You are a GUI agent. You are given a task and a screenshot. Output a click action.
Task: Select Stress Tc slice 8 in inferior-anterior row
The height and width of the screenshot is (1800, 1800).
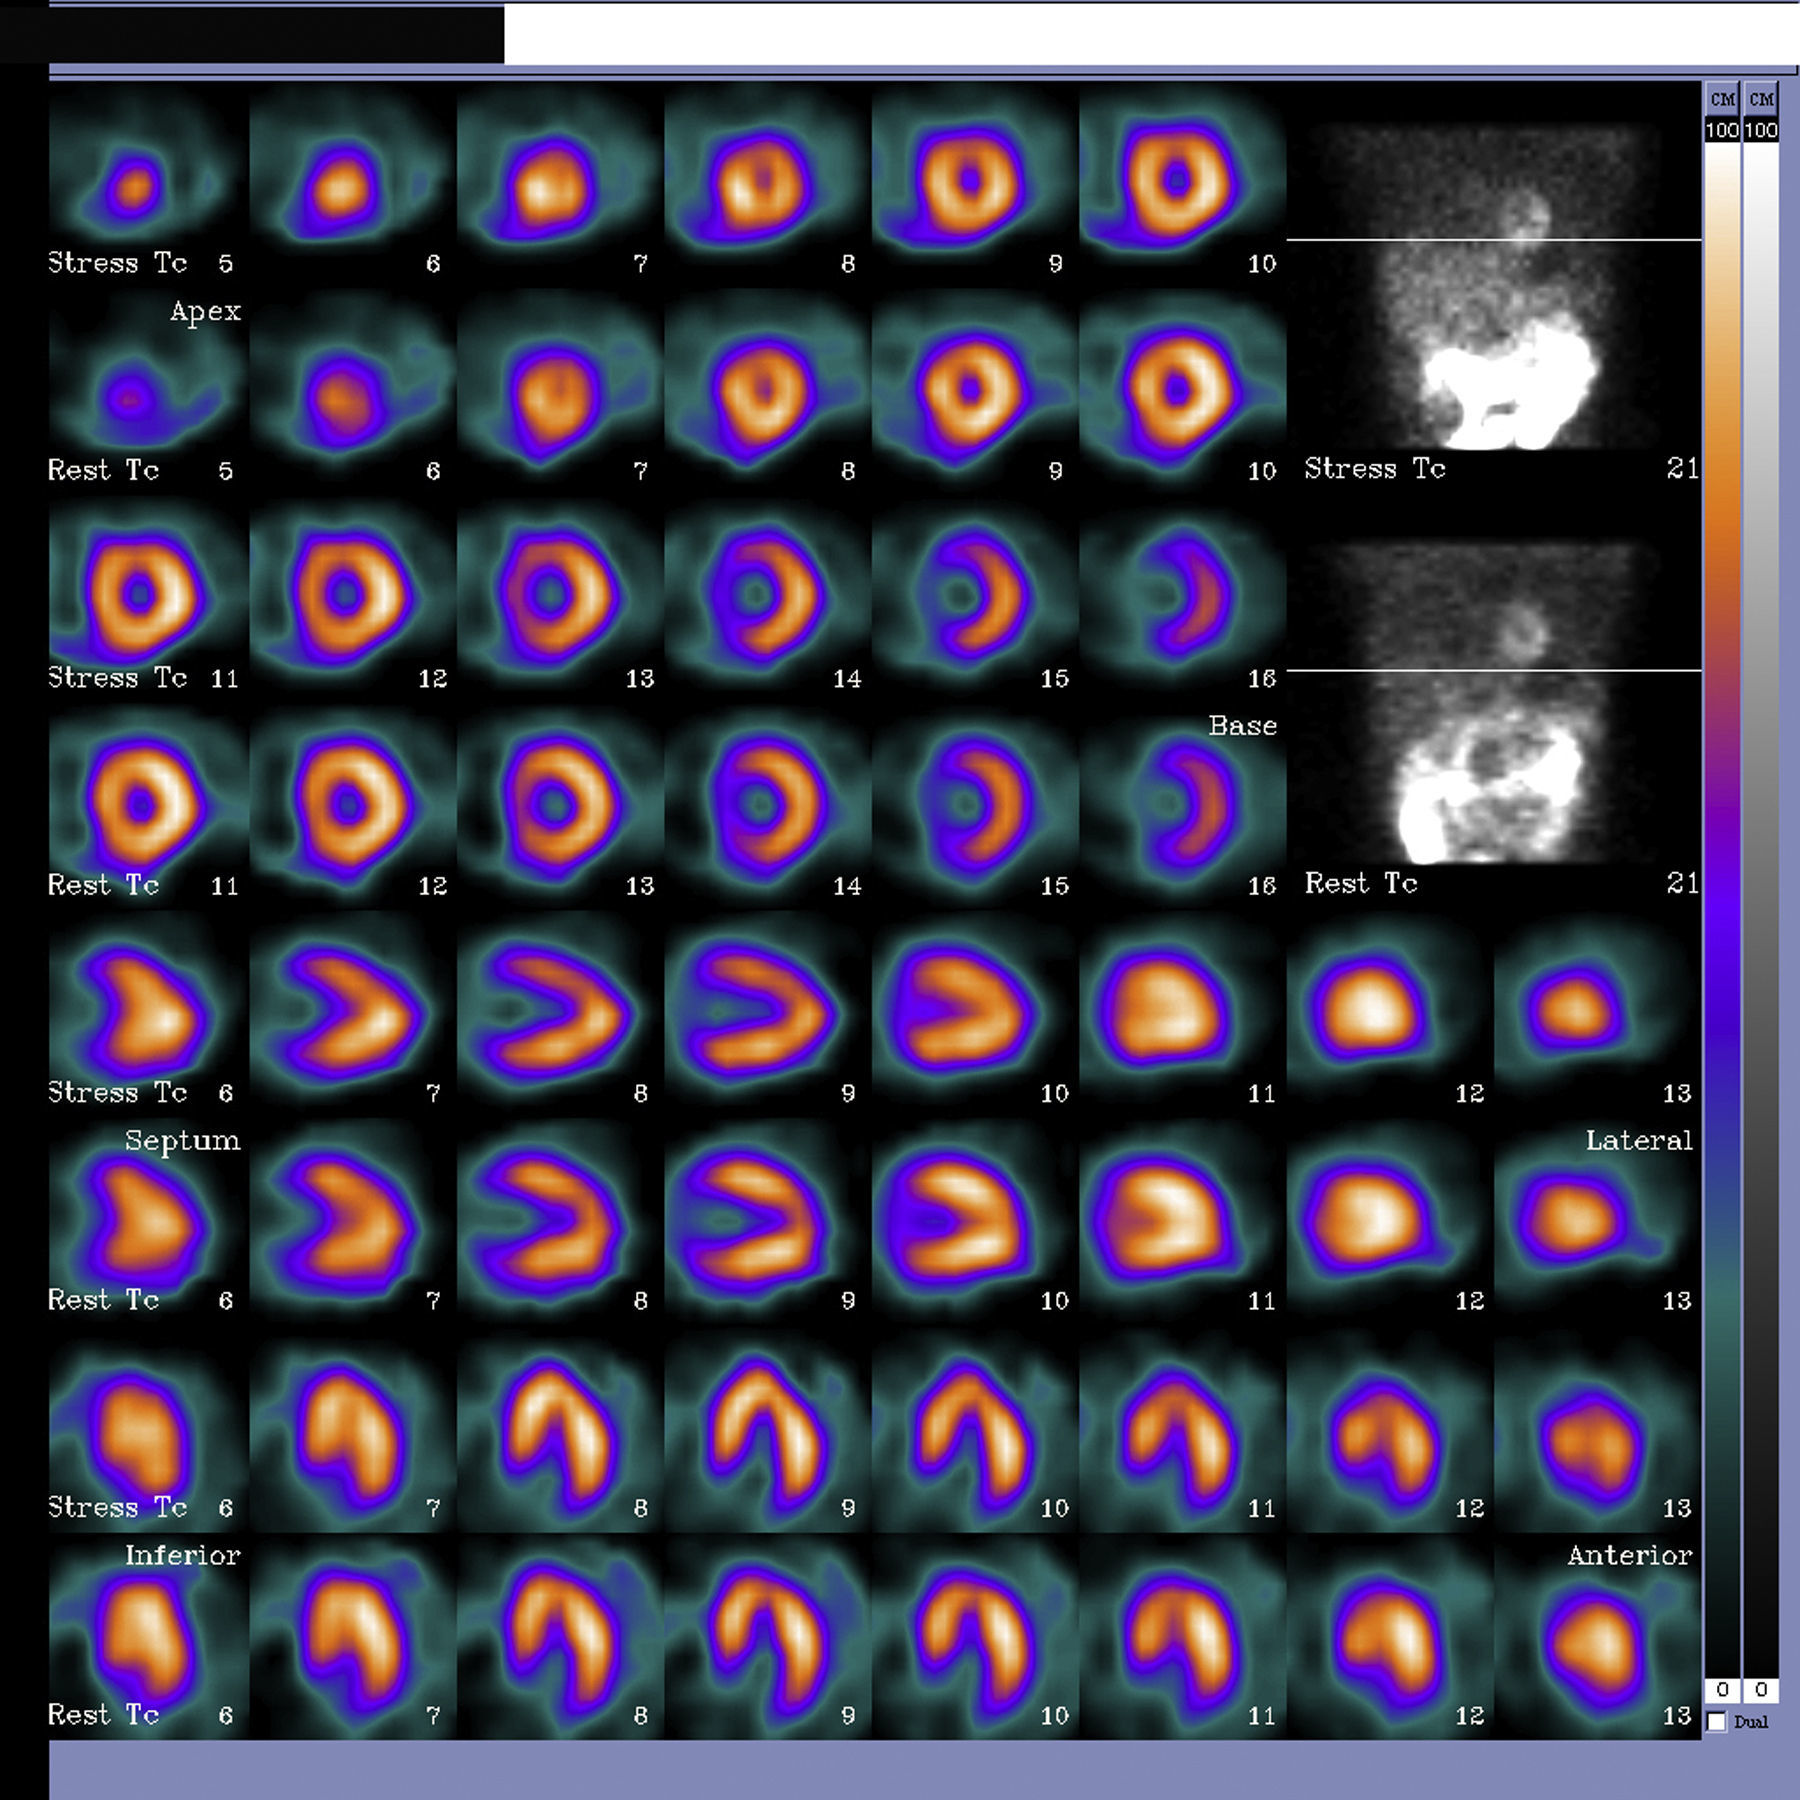coord(555,1430)
